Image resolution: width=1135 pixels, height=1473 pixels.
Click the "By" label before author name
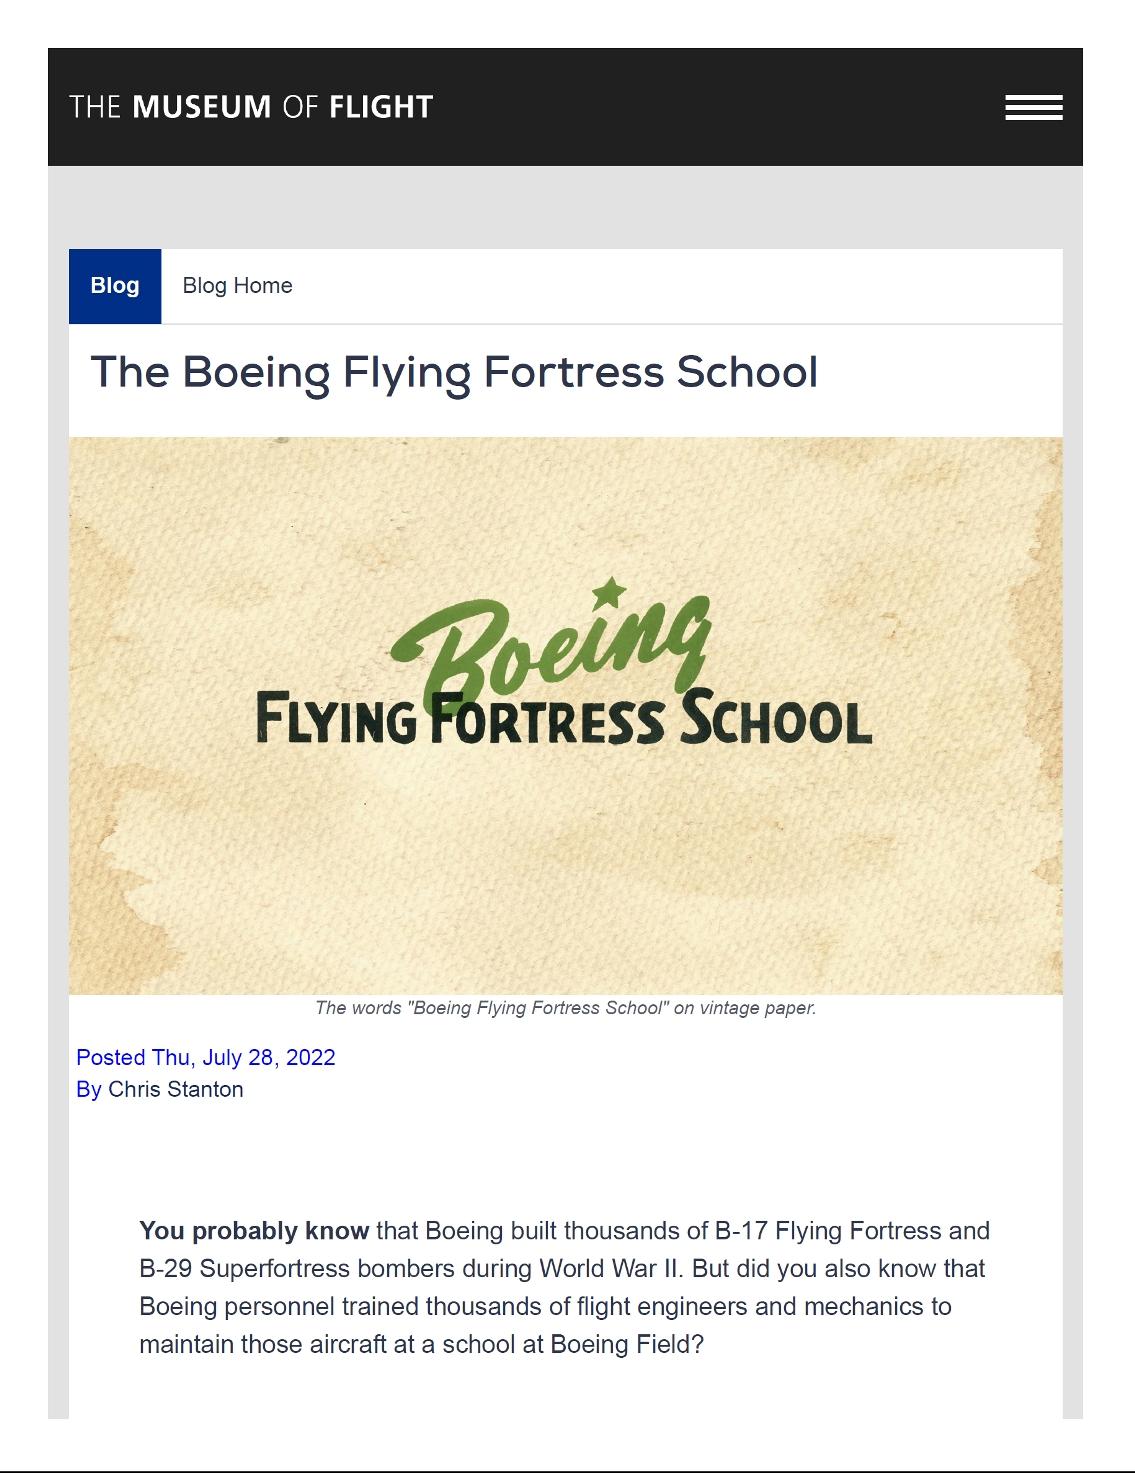pyautogui.click(x=88, y=1090)
